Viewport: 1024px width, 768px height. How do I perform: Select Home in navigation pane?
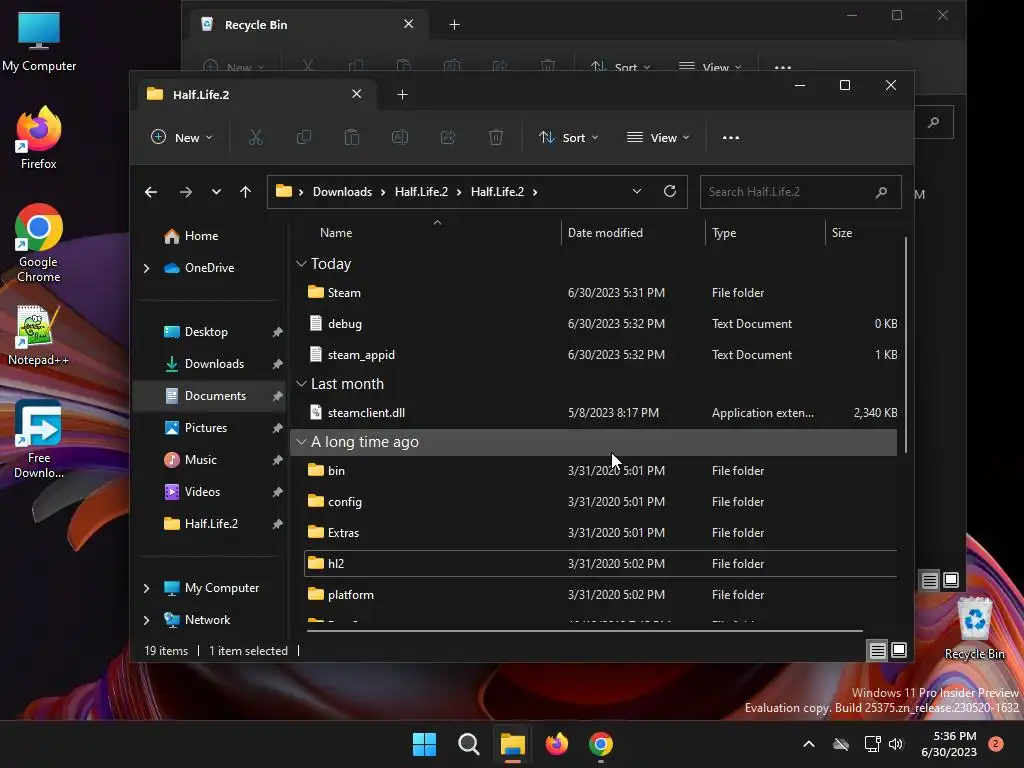click(x=201, y=236)
